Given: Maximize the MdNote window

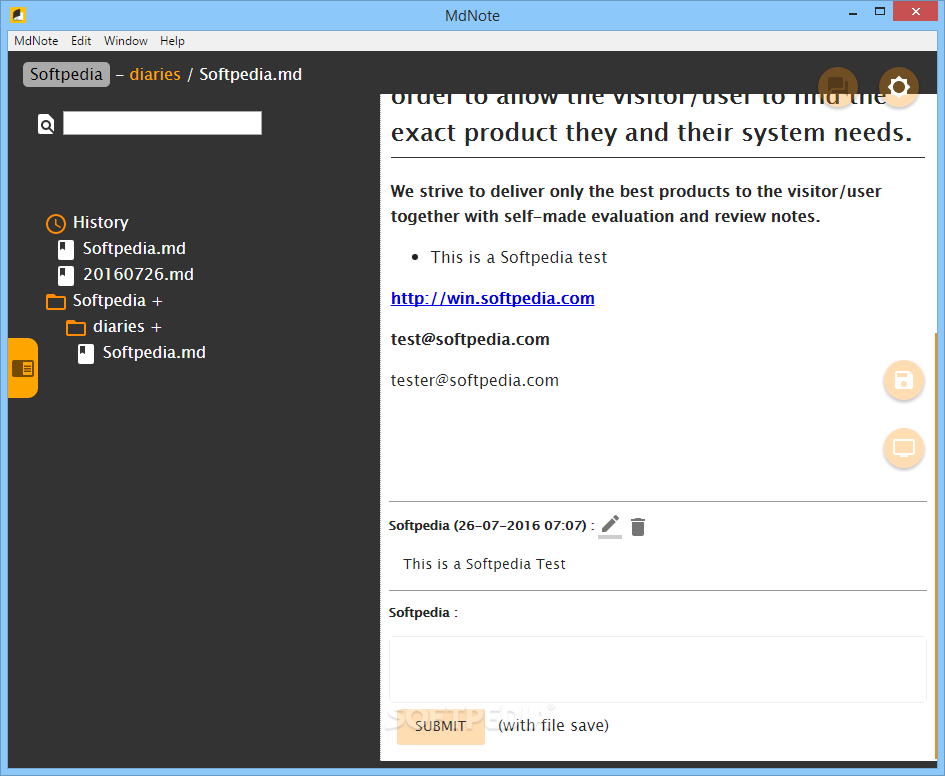Looking at the screenshot, I should (880, 12).
